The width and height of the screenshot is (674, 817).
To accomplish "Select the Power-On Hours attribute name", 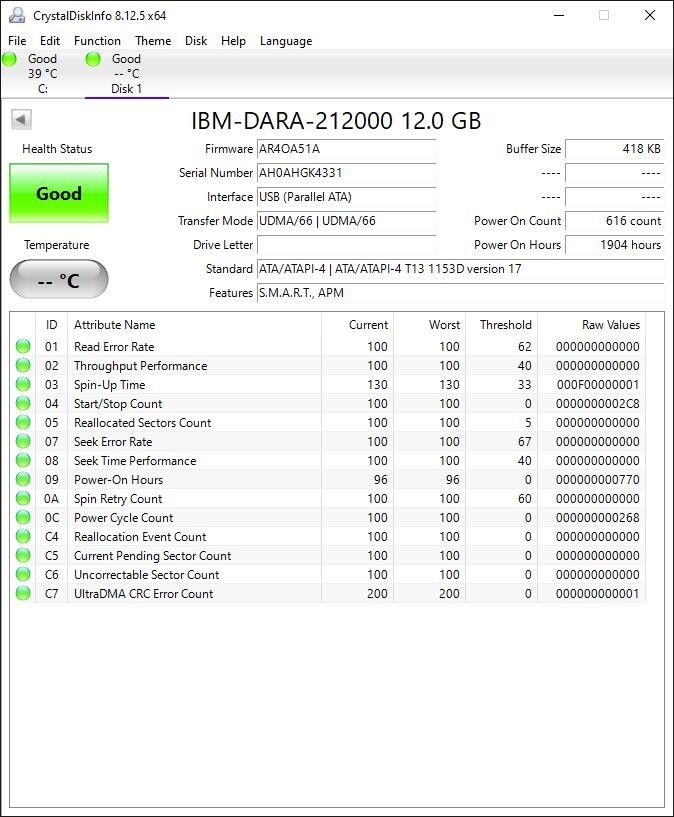I will pos(118,479).
